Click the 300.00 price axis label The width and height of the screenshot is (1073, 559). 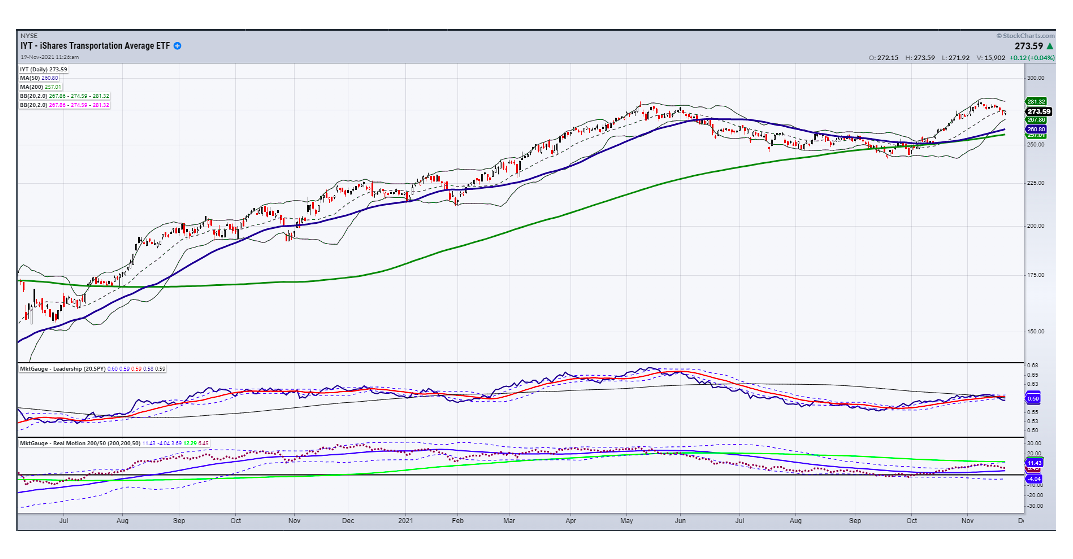point(1036,78)
